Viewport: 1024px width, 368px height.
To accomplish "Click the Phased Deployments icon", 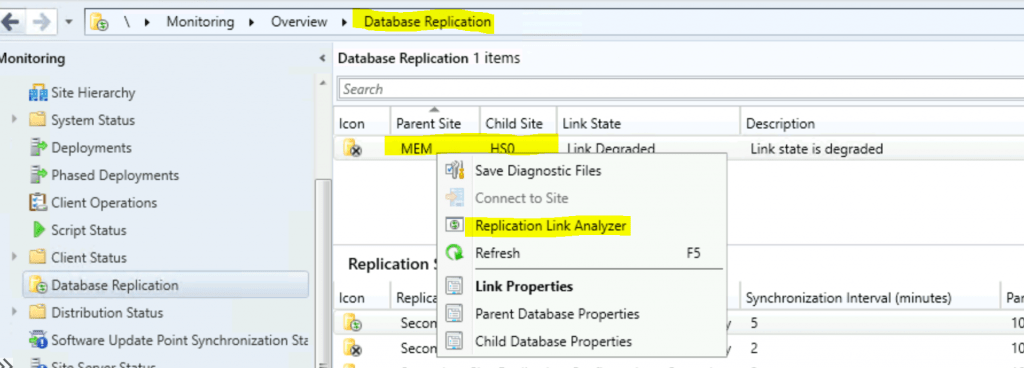I will [x=39, y=175].
